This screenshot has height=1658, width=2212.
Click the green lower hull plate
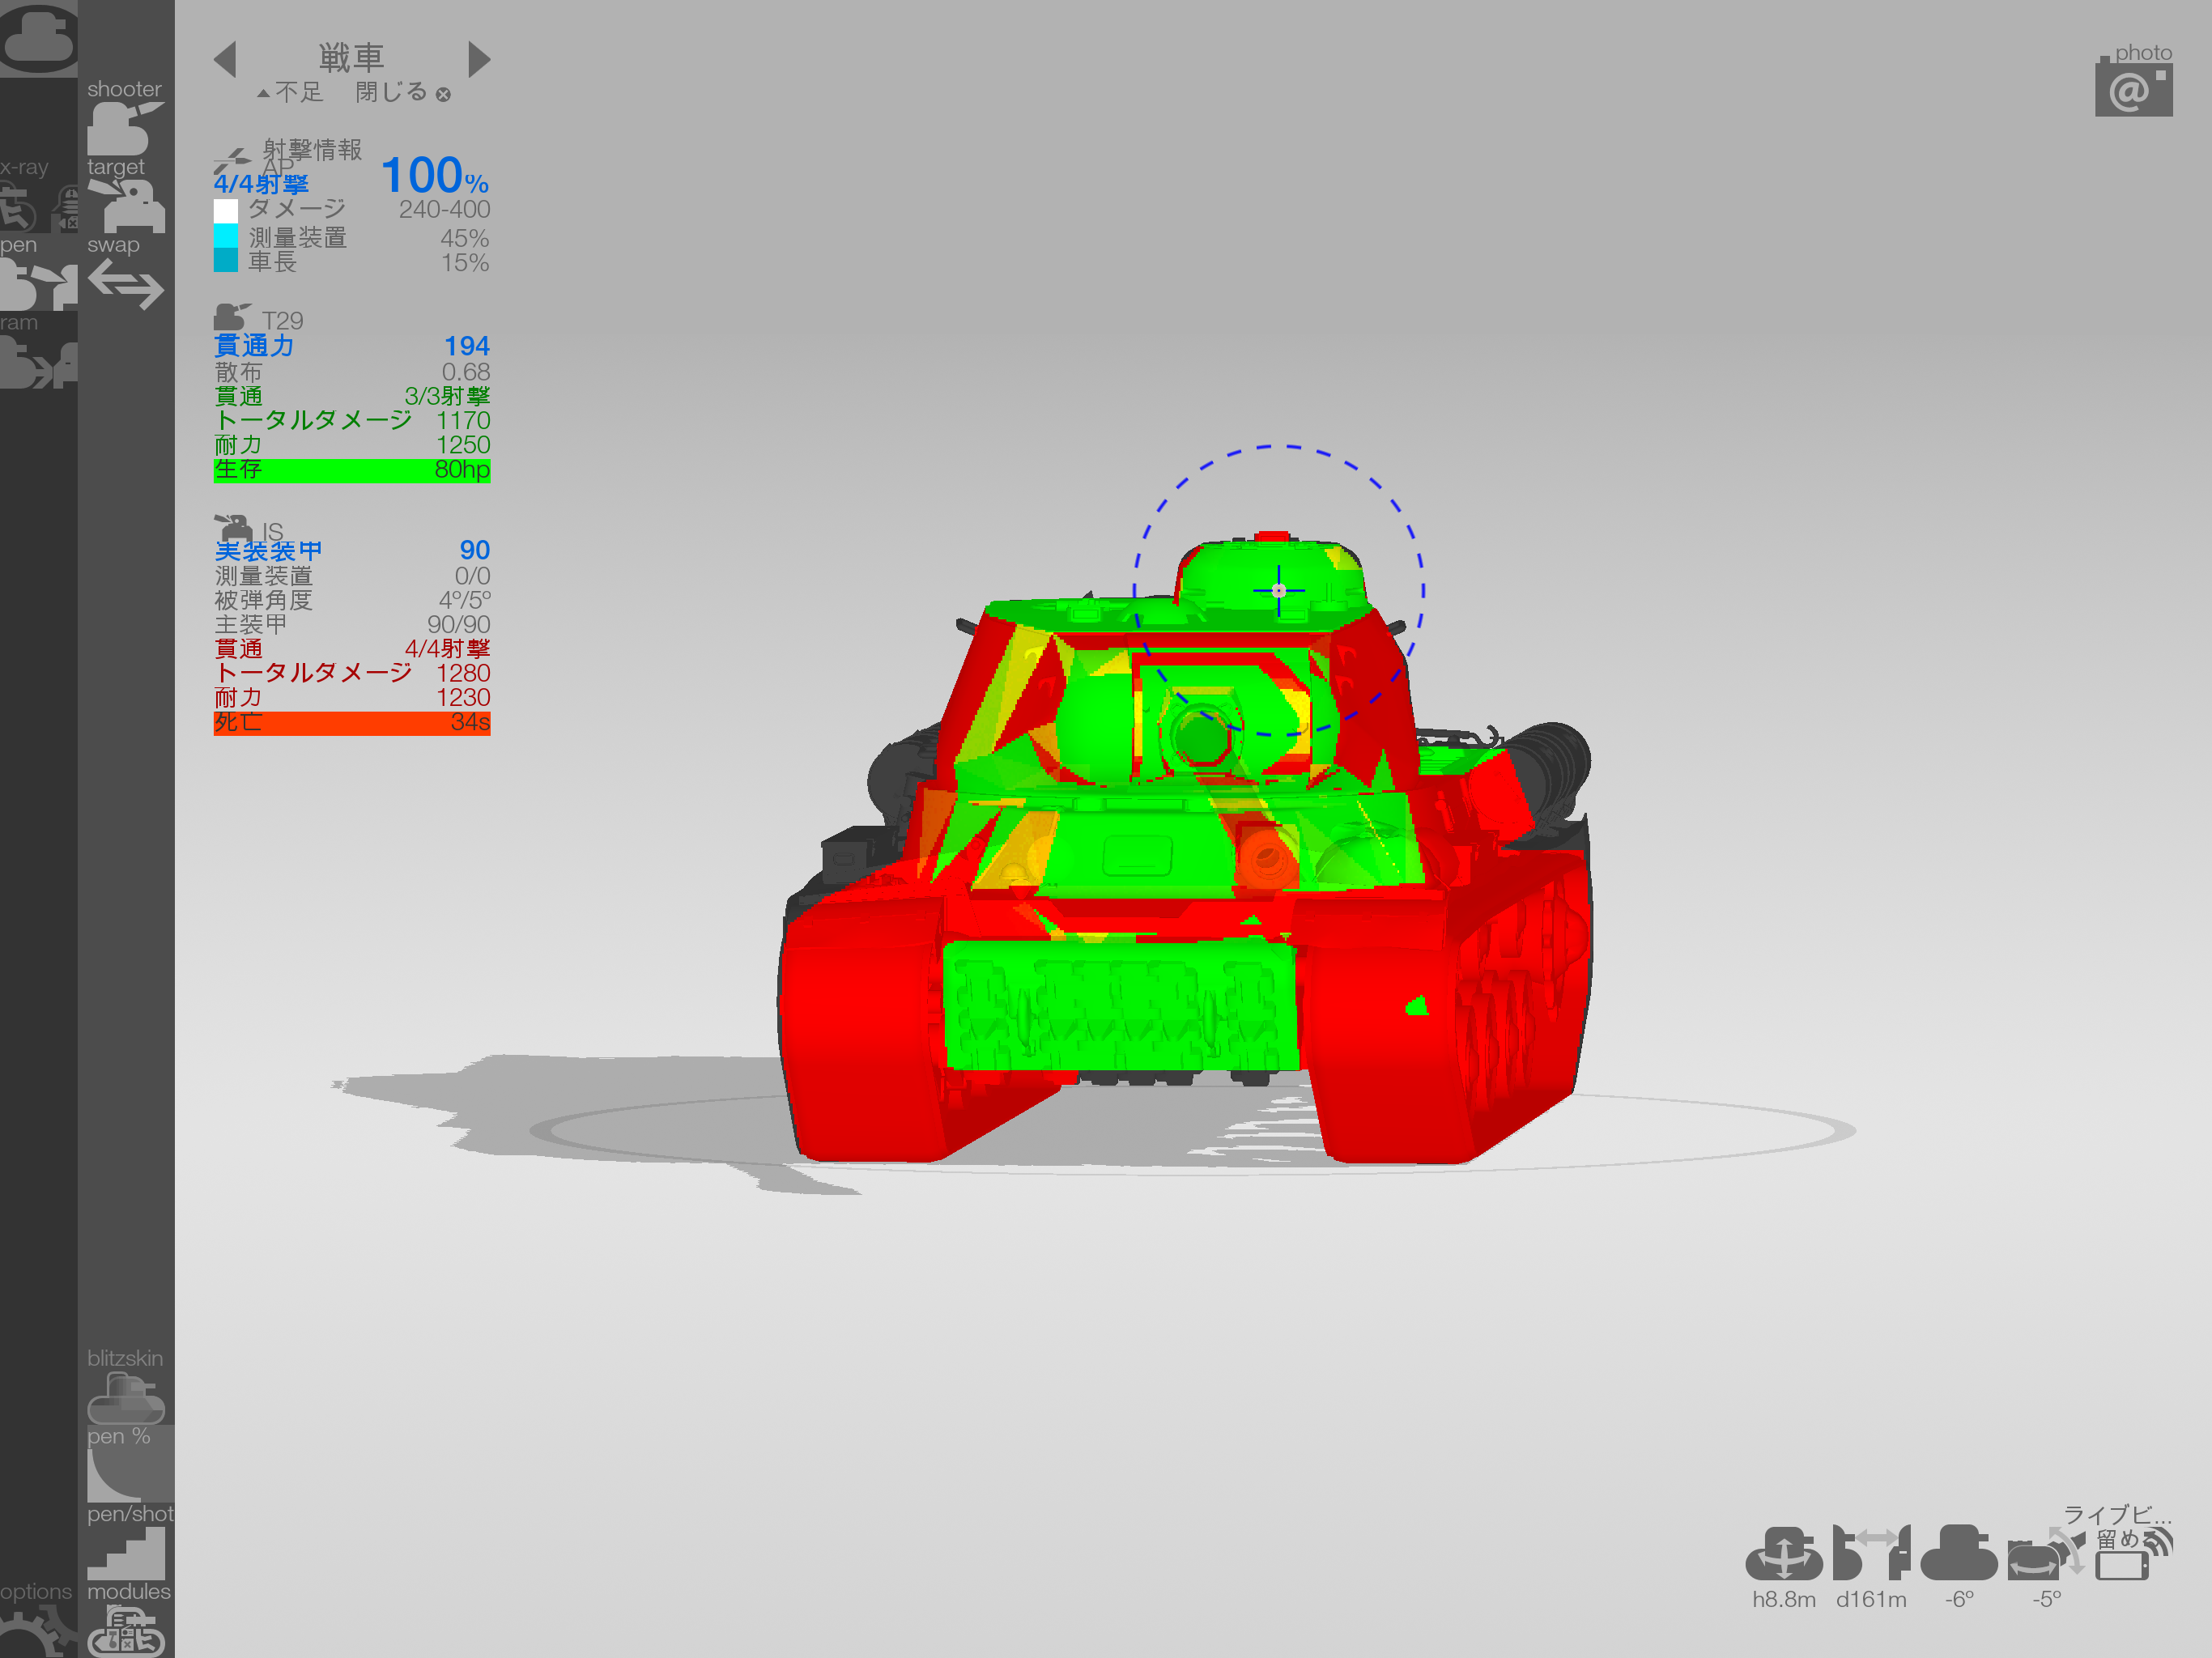pos(1121,1005)
